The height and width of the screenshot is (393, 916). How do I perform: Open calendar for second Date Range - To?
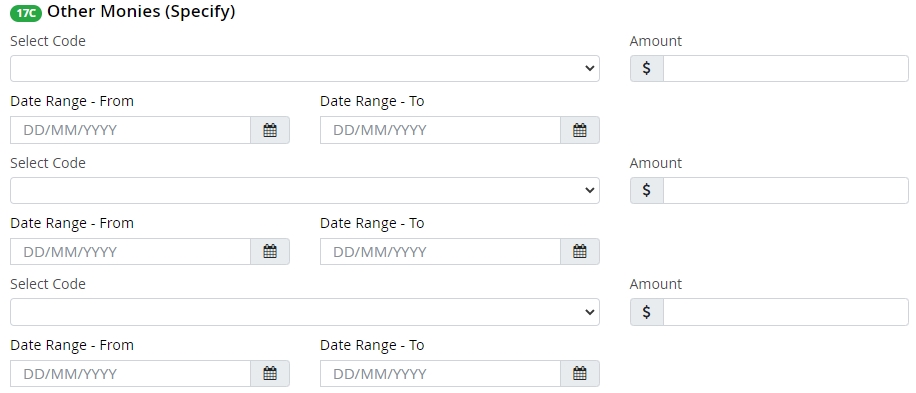pos(580,252)
